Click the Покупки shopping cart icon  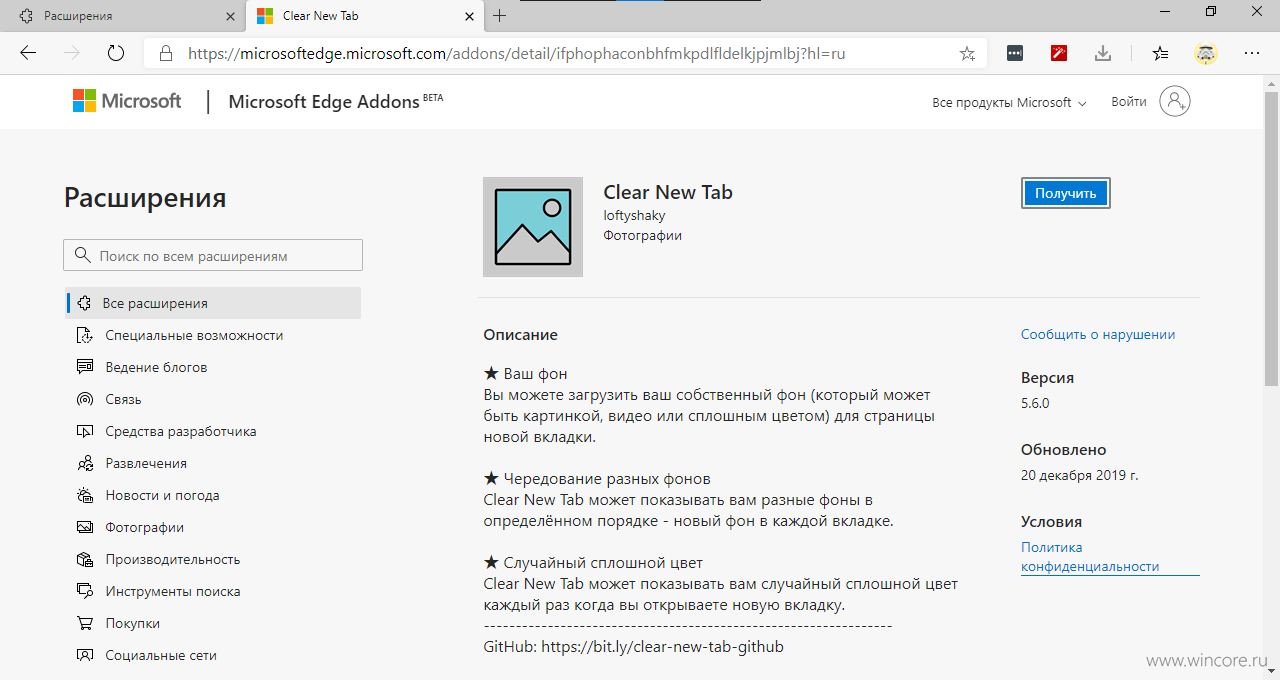point(85,623)
